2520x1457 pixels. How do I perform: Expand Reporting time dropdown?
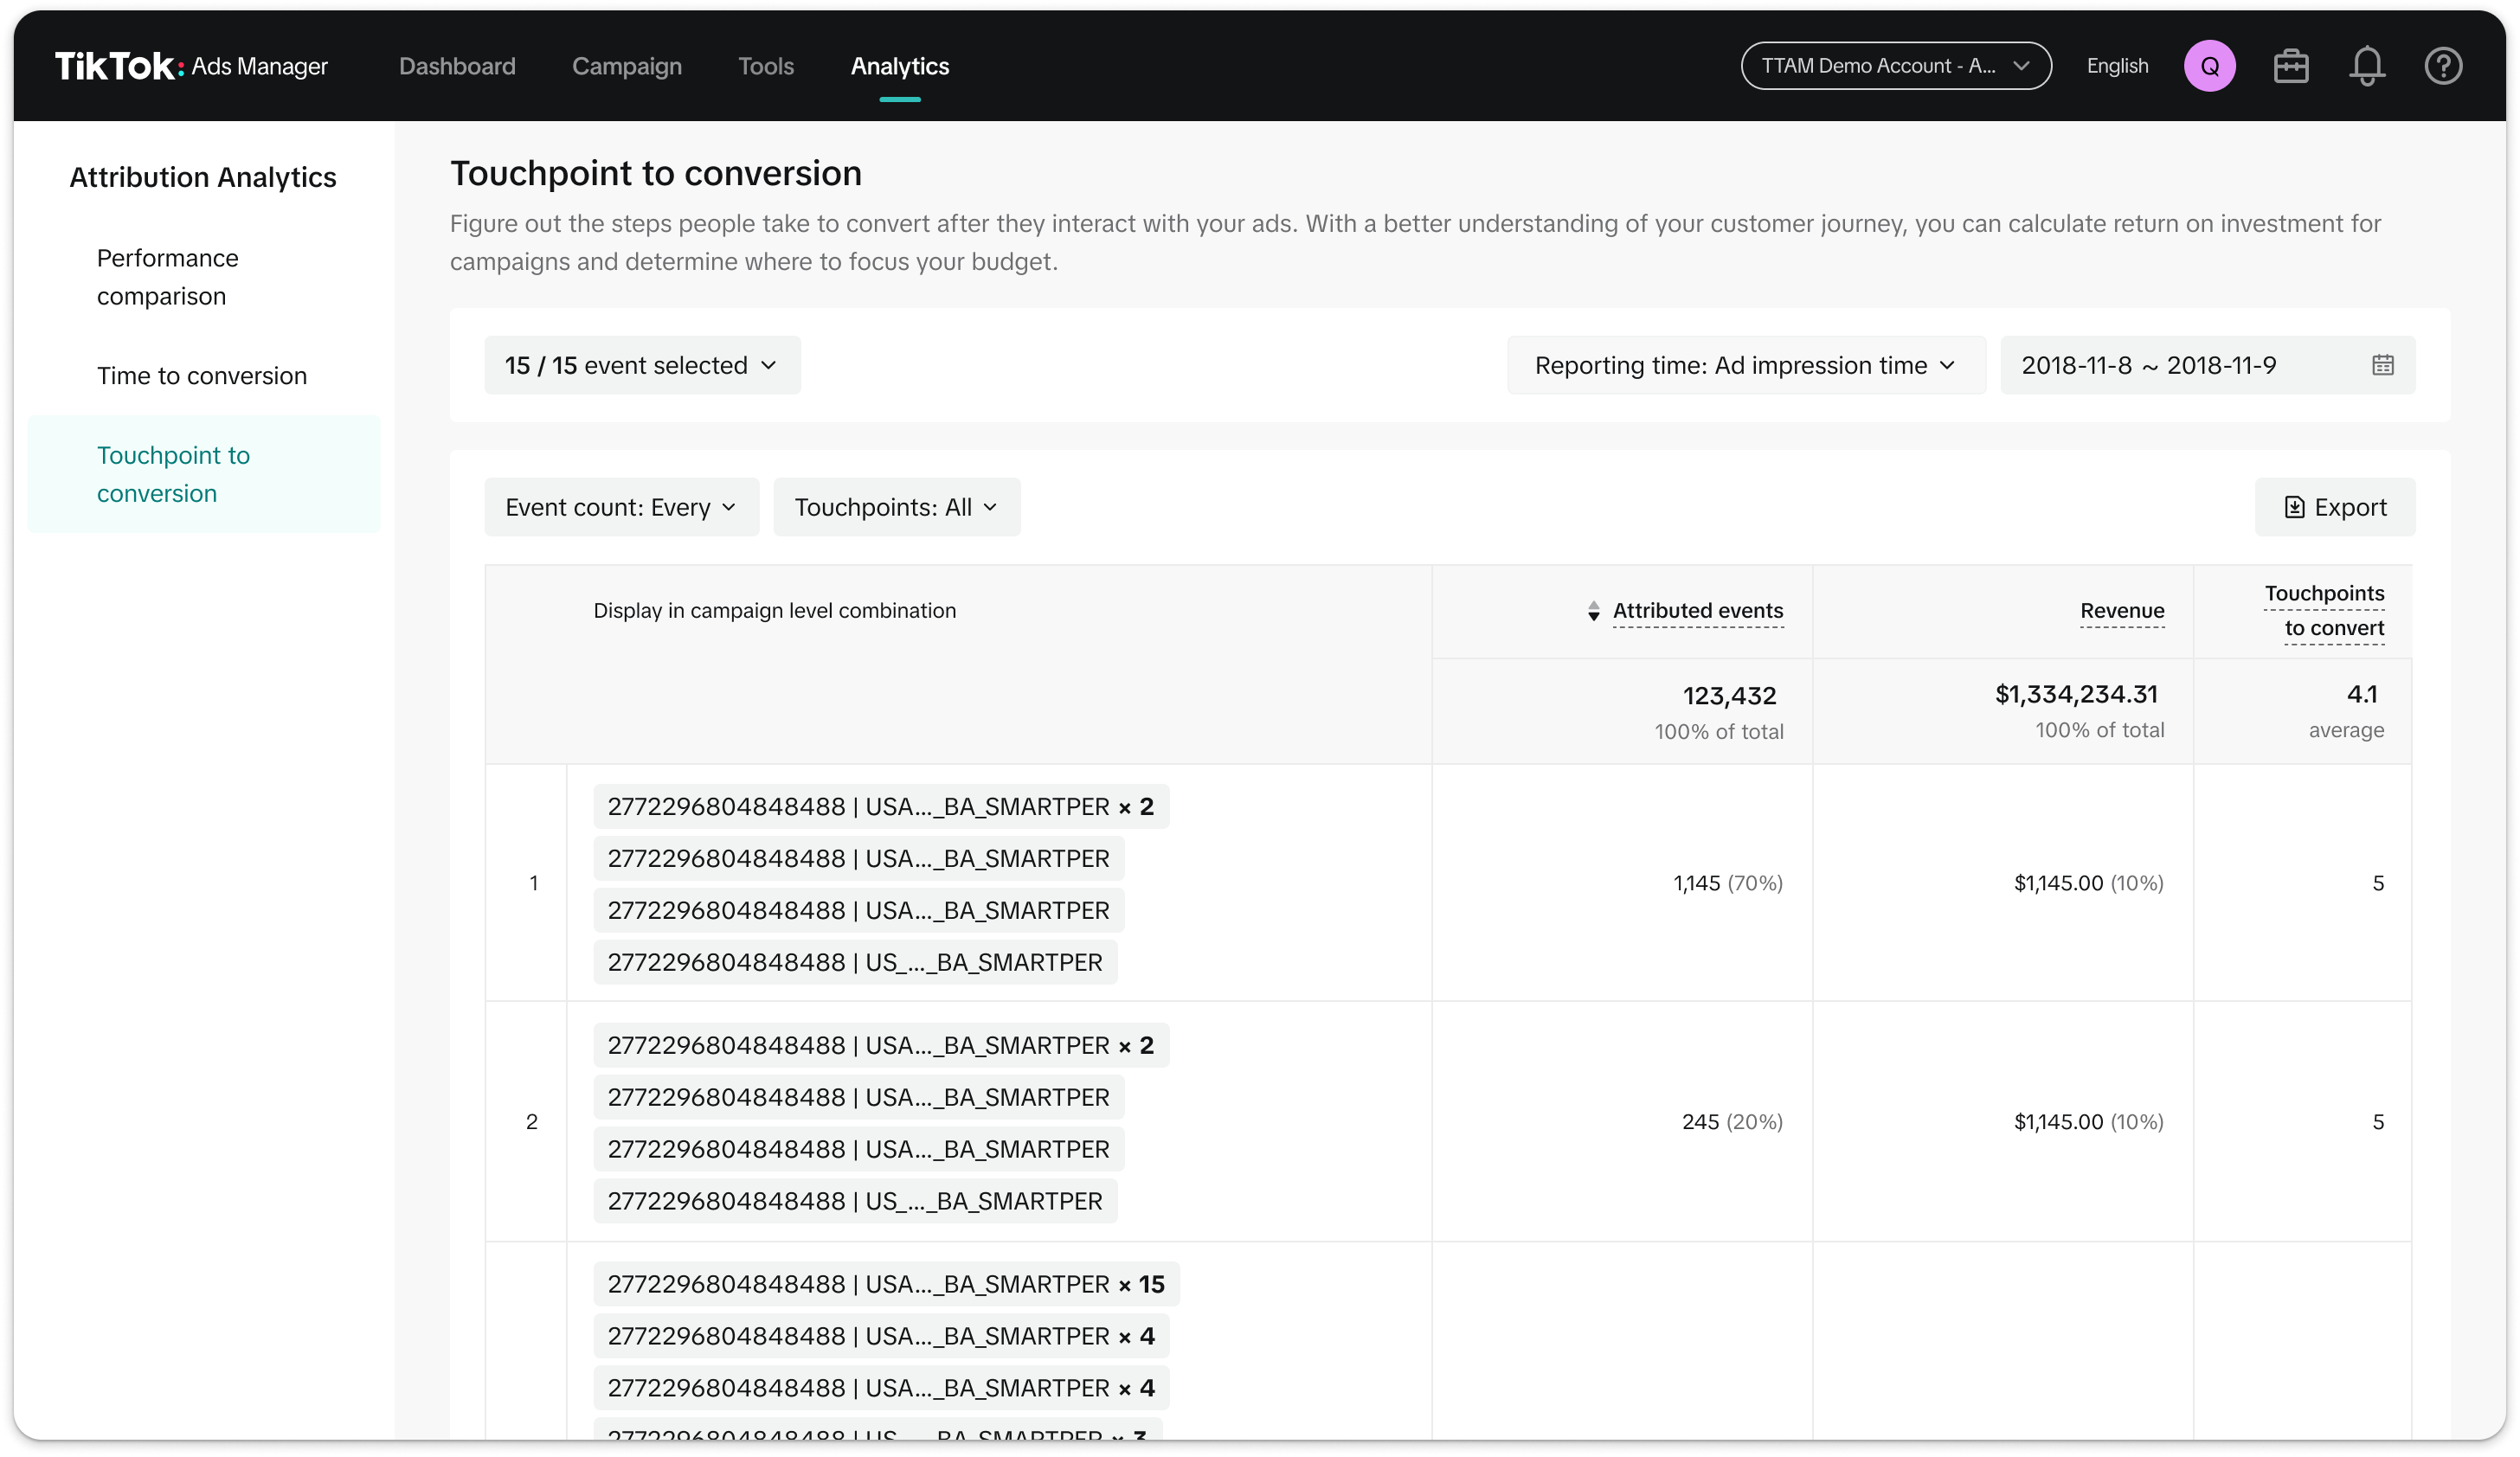(x=1745, y=365)
